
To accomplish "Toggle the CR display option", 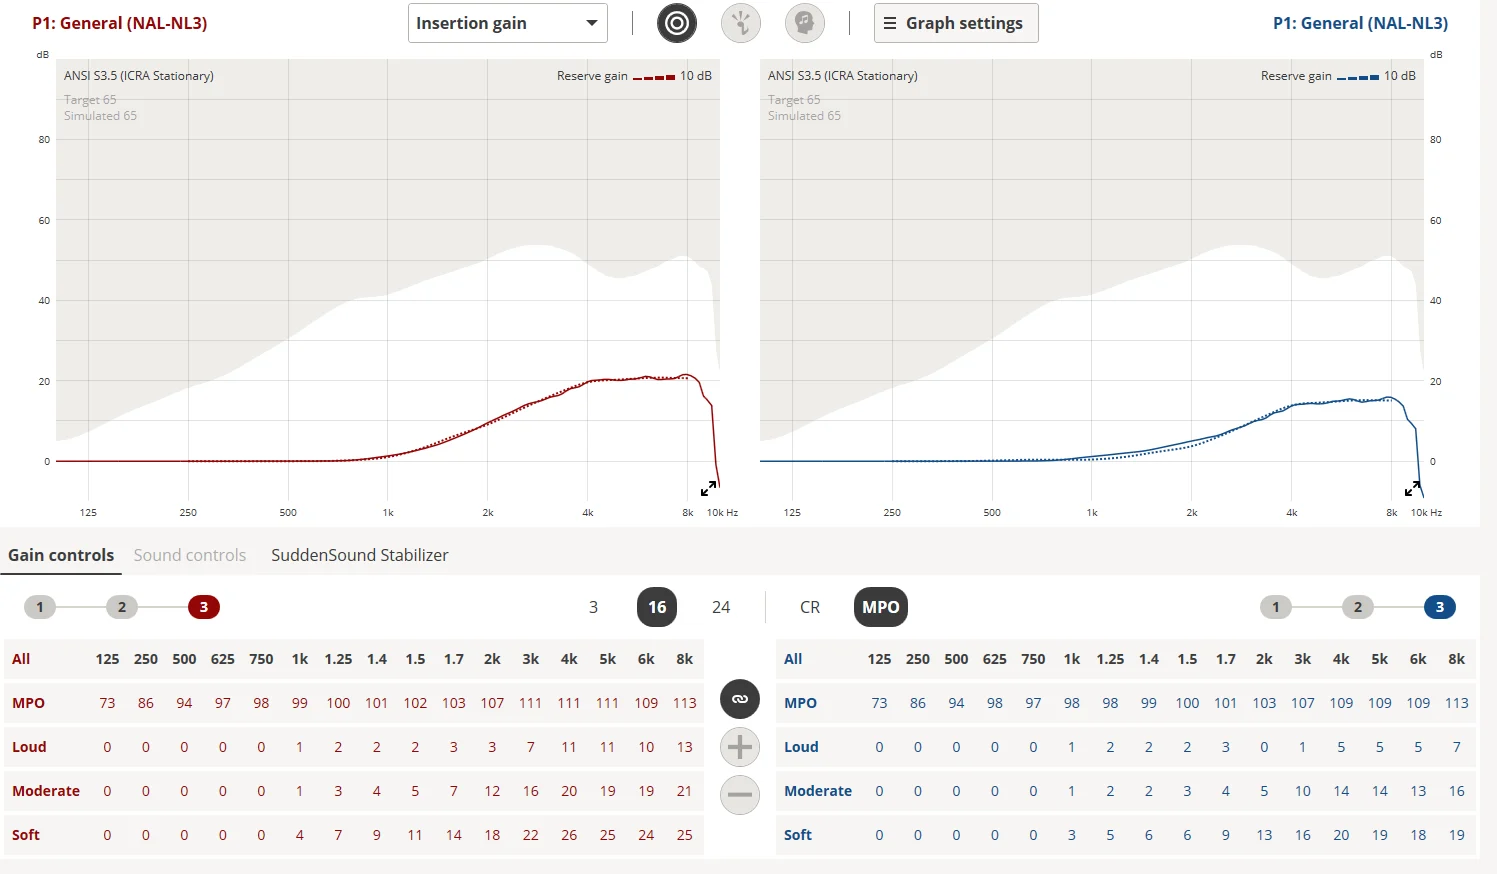I will pos(810,607).
